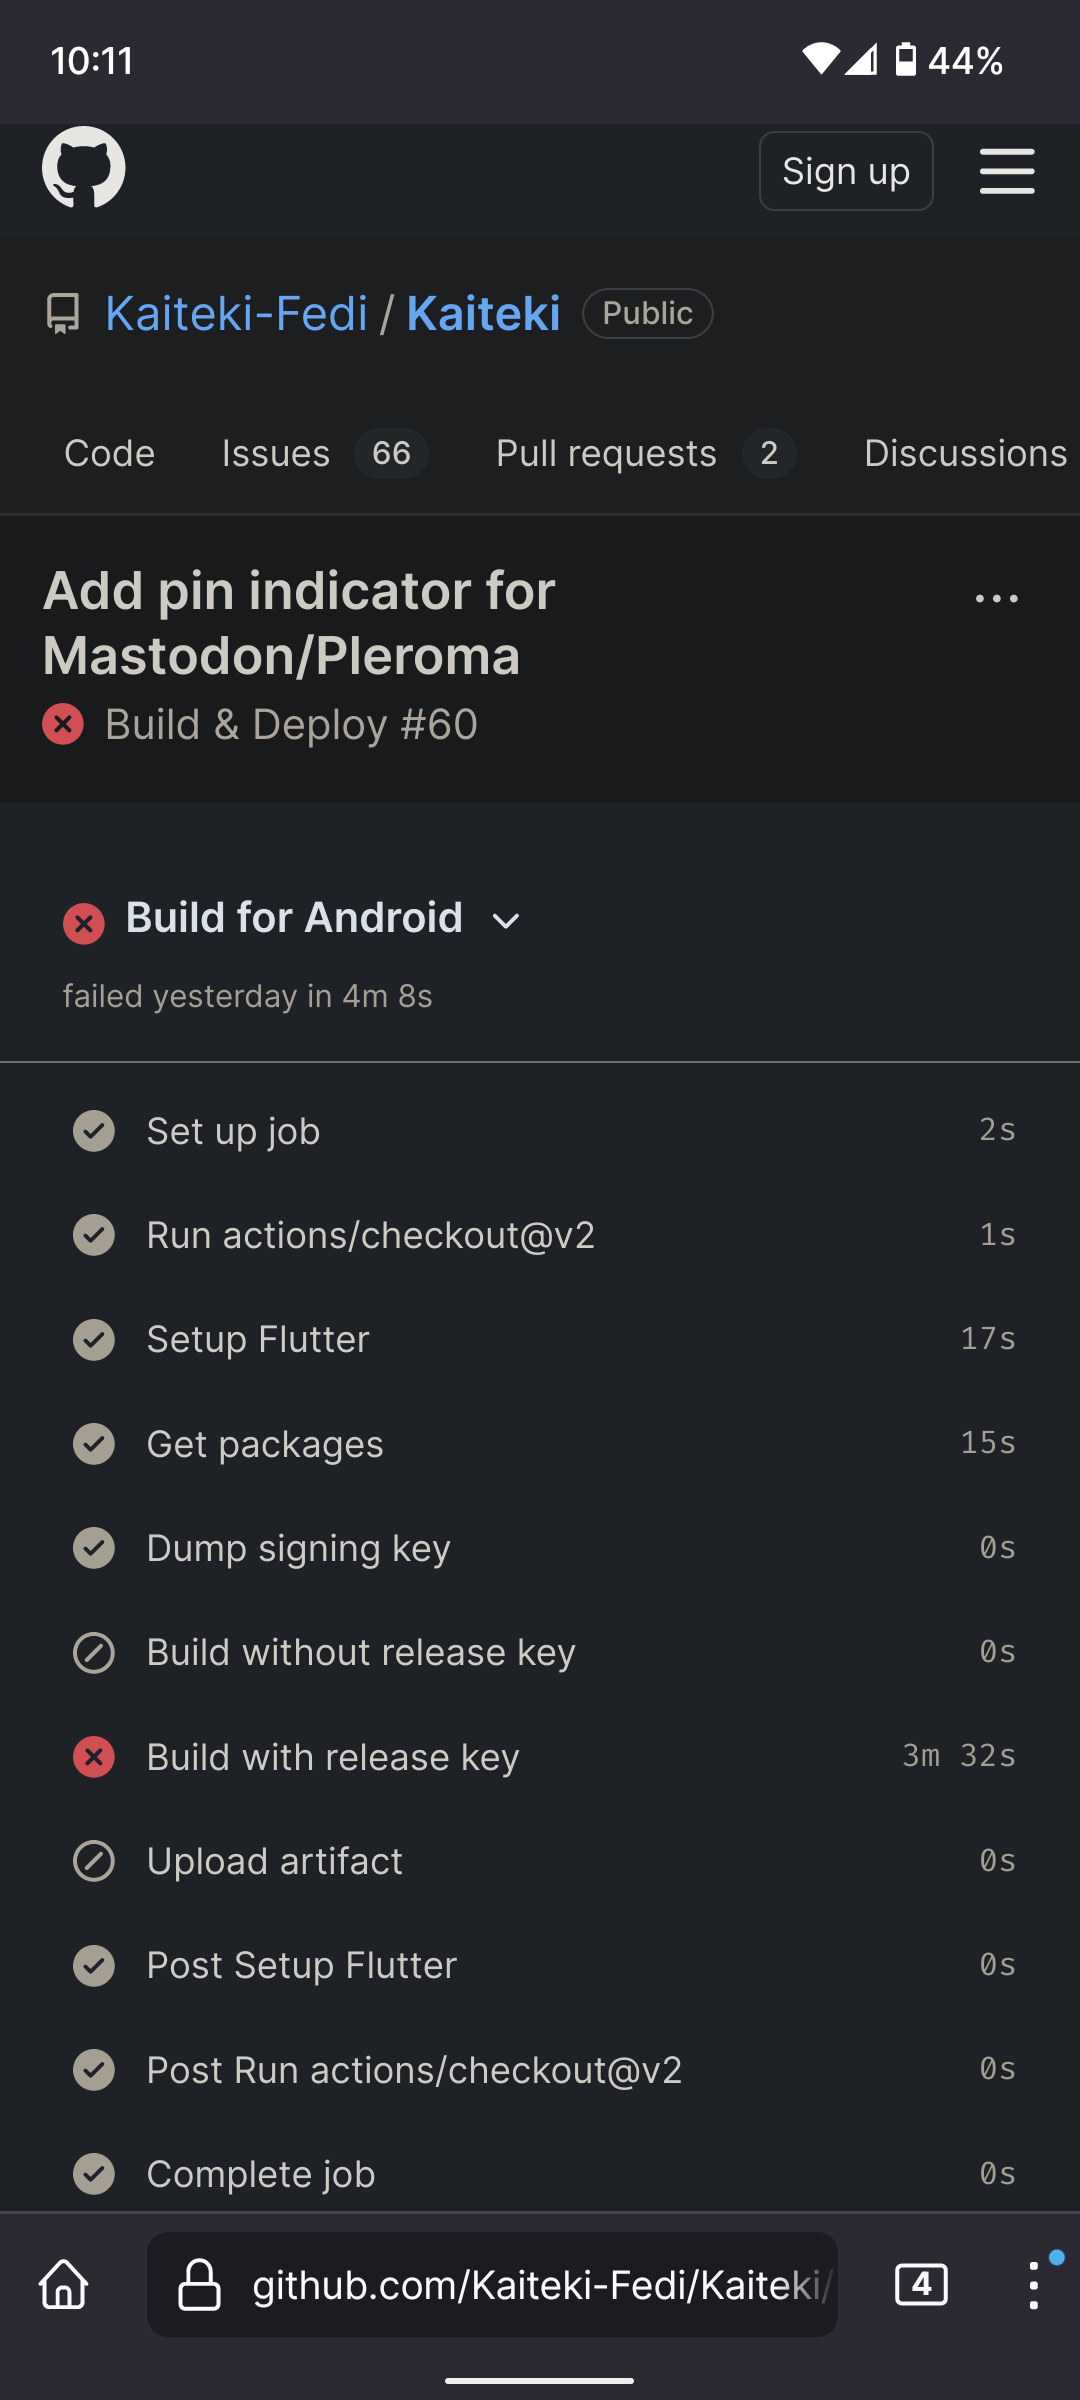Click the Sign up button
This screenshot has width=1080, height=2400.
[845, 170]
